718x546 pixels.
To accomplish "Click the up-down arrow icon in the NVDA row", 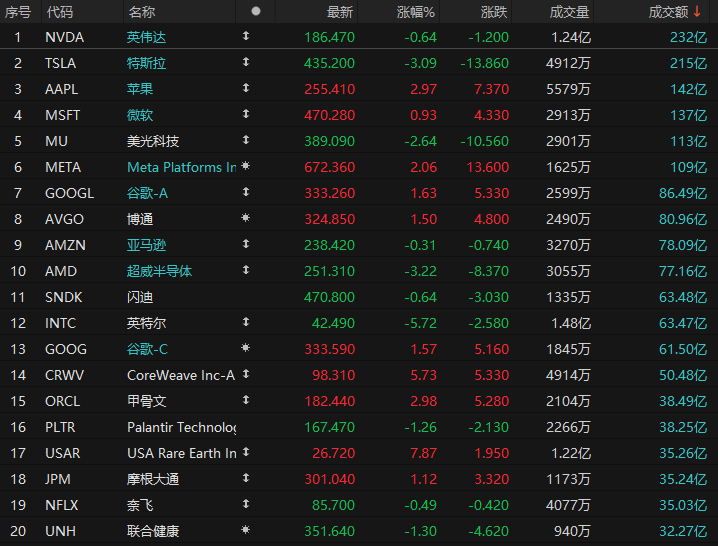I will click(x=246, y=36).
